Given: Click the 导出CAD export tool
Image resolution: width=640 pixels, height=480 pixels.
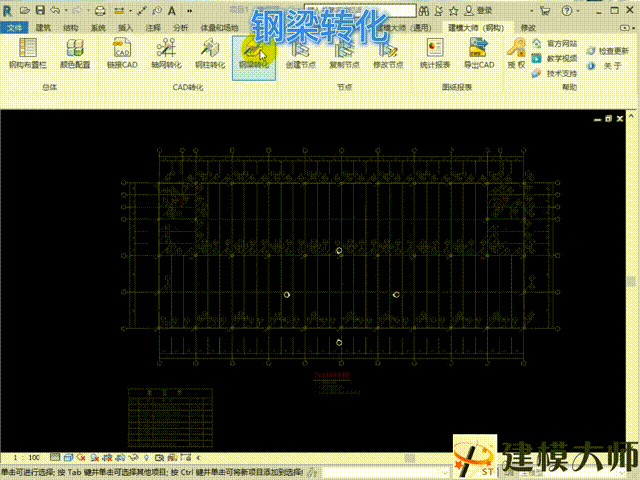Looking at the screenshot, I should pos(479,53).
